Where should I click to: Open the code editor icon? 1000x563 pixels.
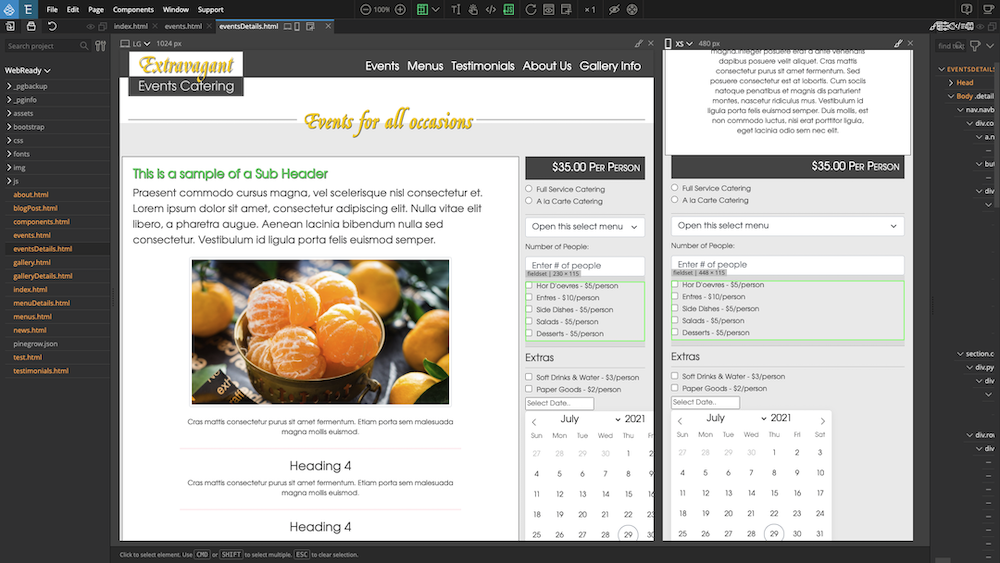(x=490, y=9)
